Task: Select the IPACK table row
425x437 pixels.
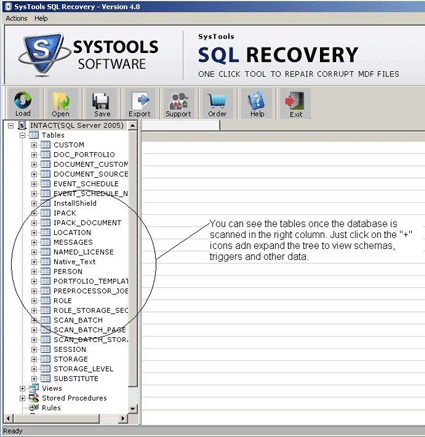Action: point(65,213)
